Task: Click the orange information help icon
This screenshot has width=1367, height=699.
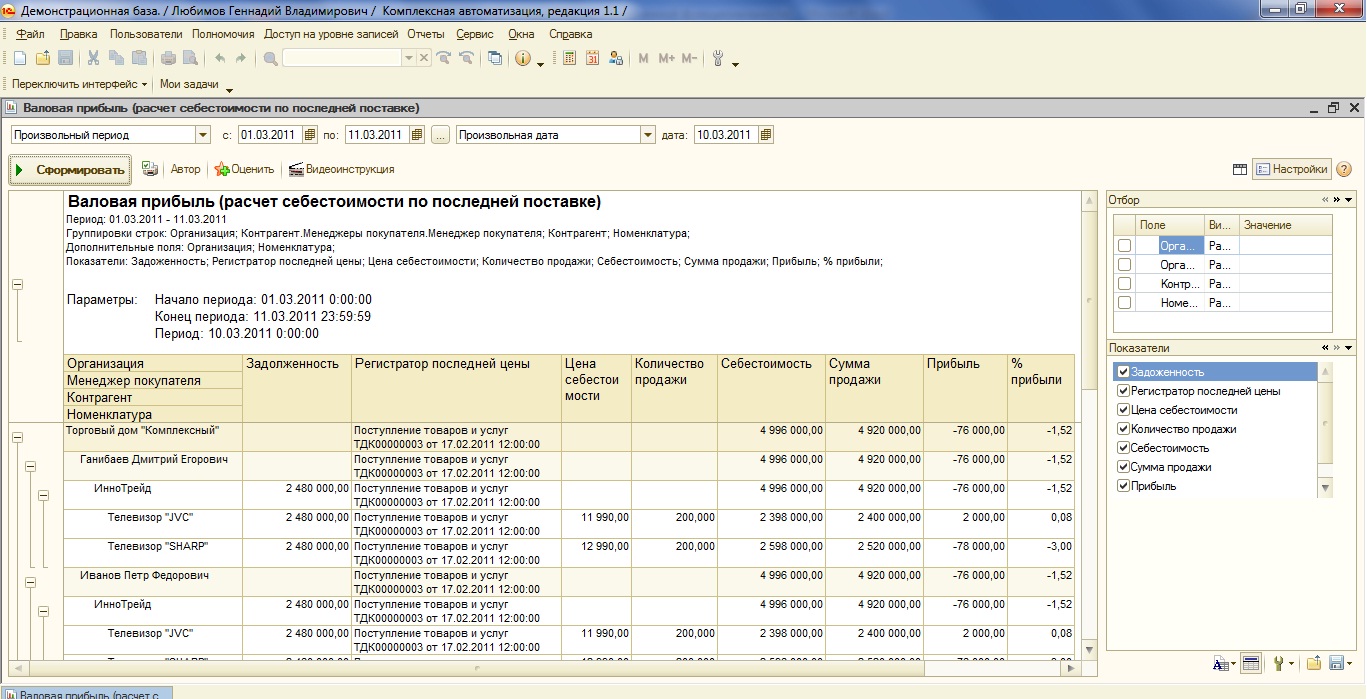Action: (x=523, y=59)
